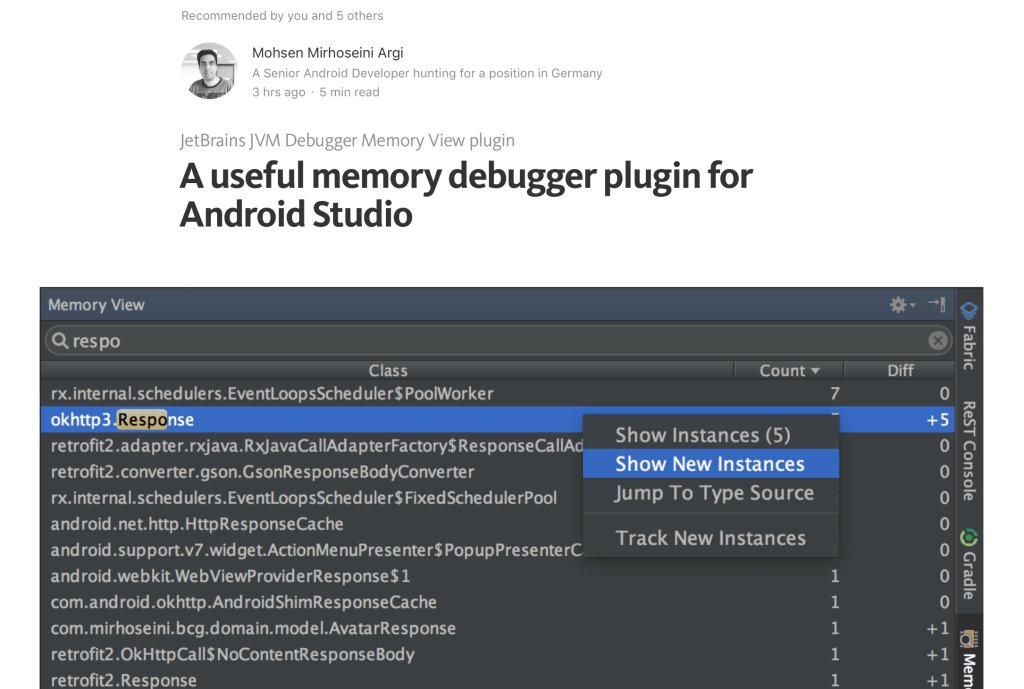Select ActionMenuPresenter$PopupPresenterCallback row
1024x689 pixels.
498,550
